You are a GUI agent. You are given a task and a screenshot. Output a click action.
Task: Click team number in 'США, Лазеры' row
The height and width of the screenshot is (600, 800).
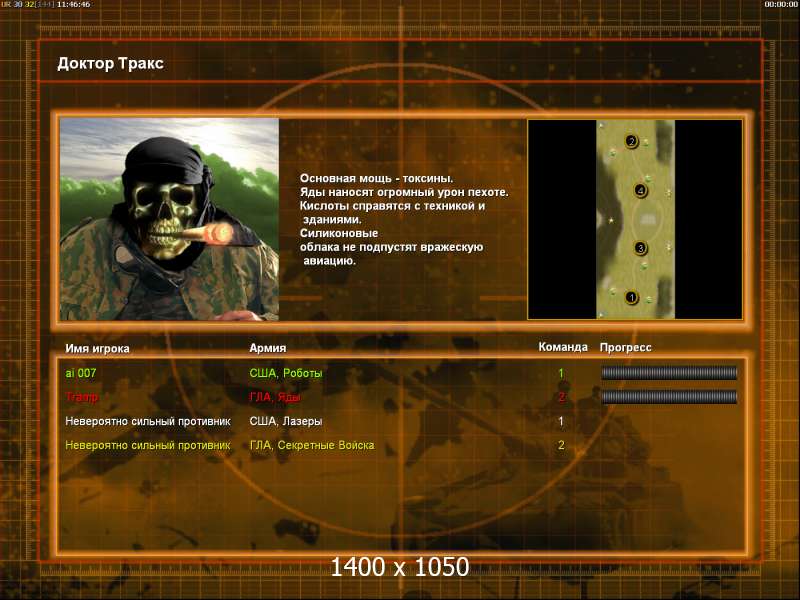click(x=561, y=421)
